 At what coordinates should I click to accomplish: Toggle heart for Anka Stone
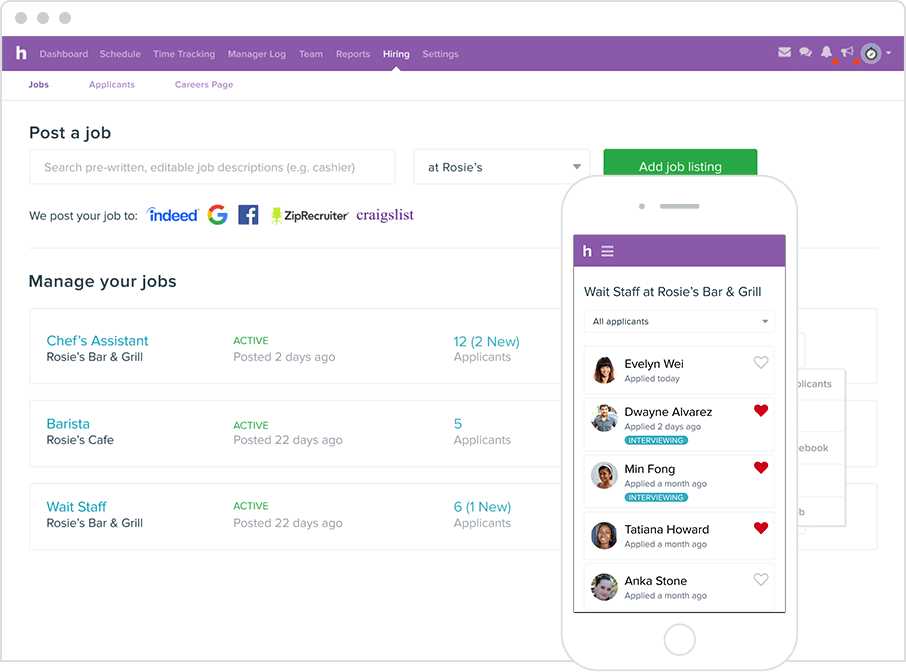coord(761,580)
